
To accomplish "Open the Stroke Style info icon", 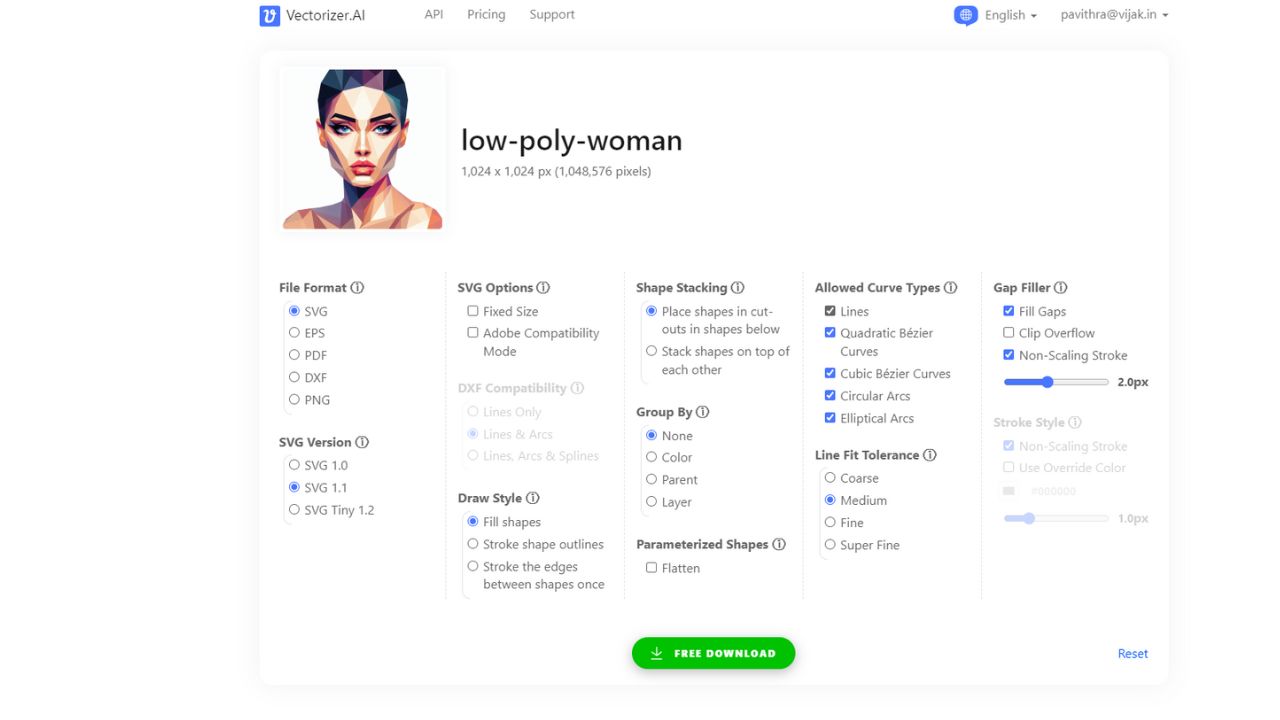I will 1075,423.
